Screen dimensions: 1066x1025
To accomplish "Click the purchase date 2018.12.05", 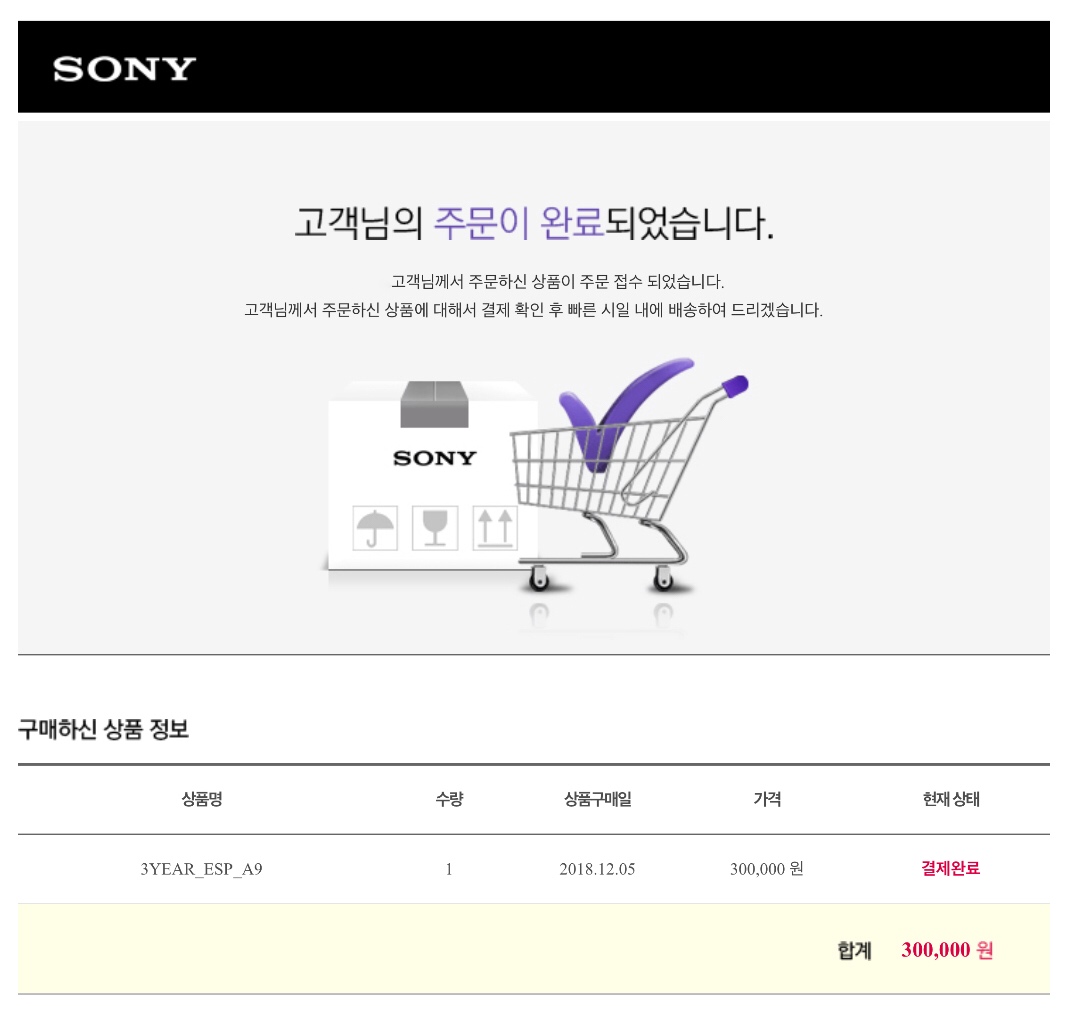I will click(597, 869).
